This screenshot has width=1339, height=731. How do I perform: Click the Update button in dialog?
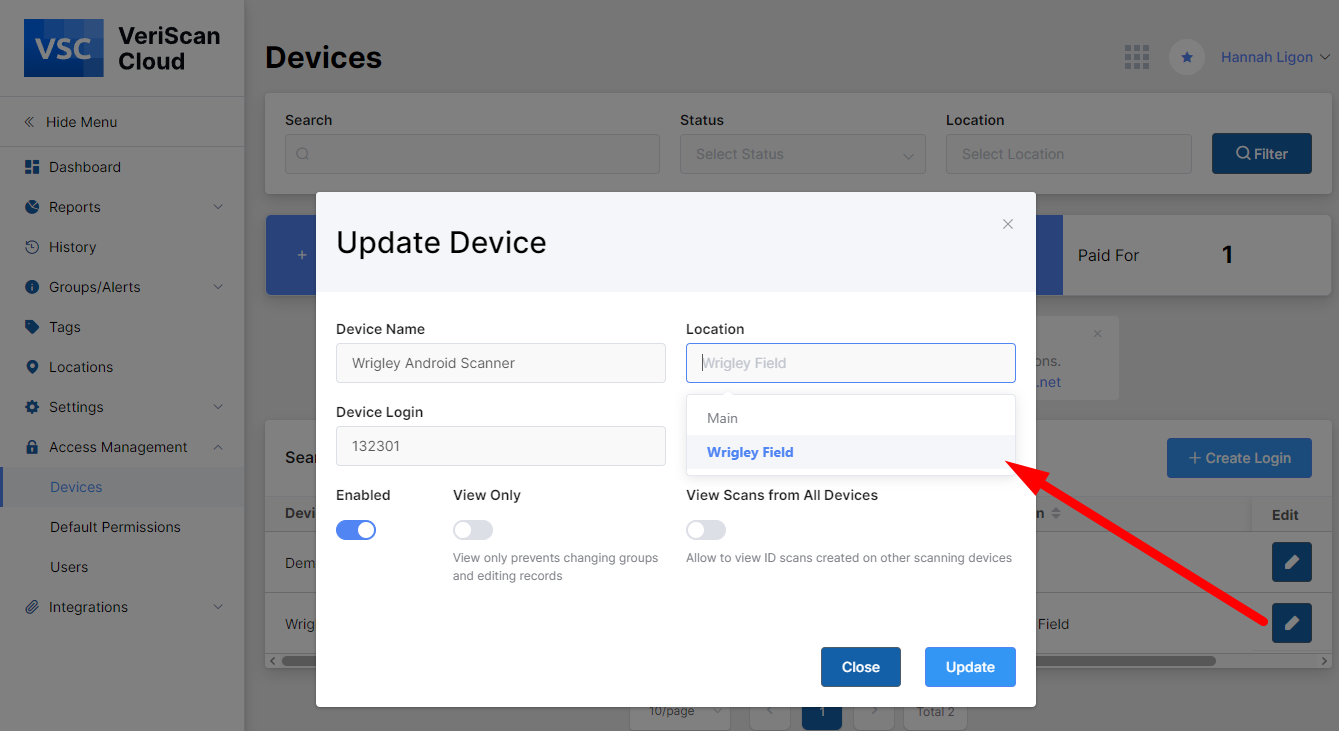click(x=970, y=667)
